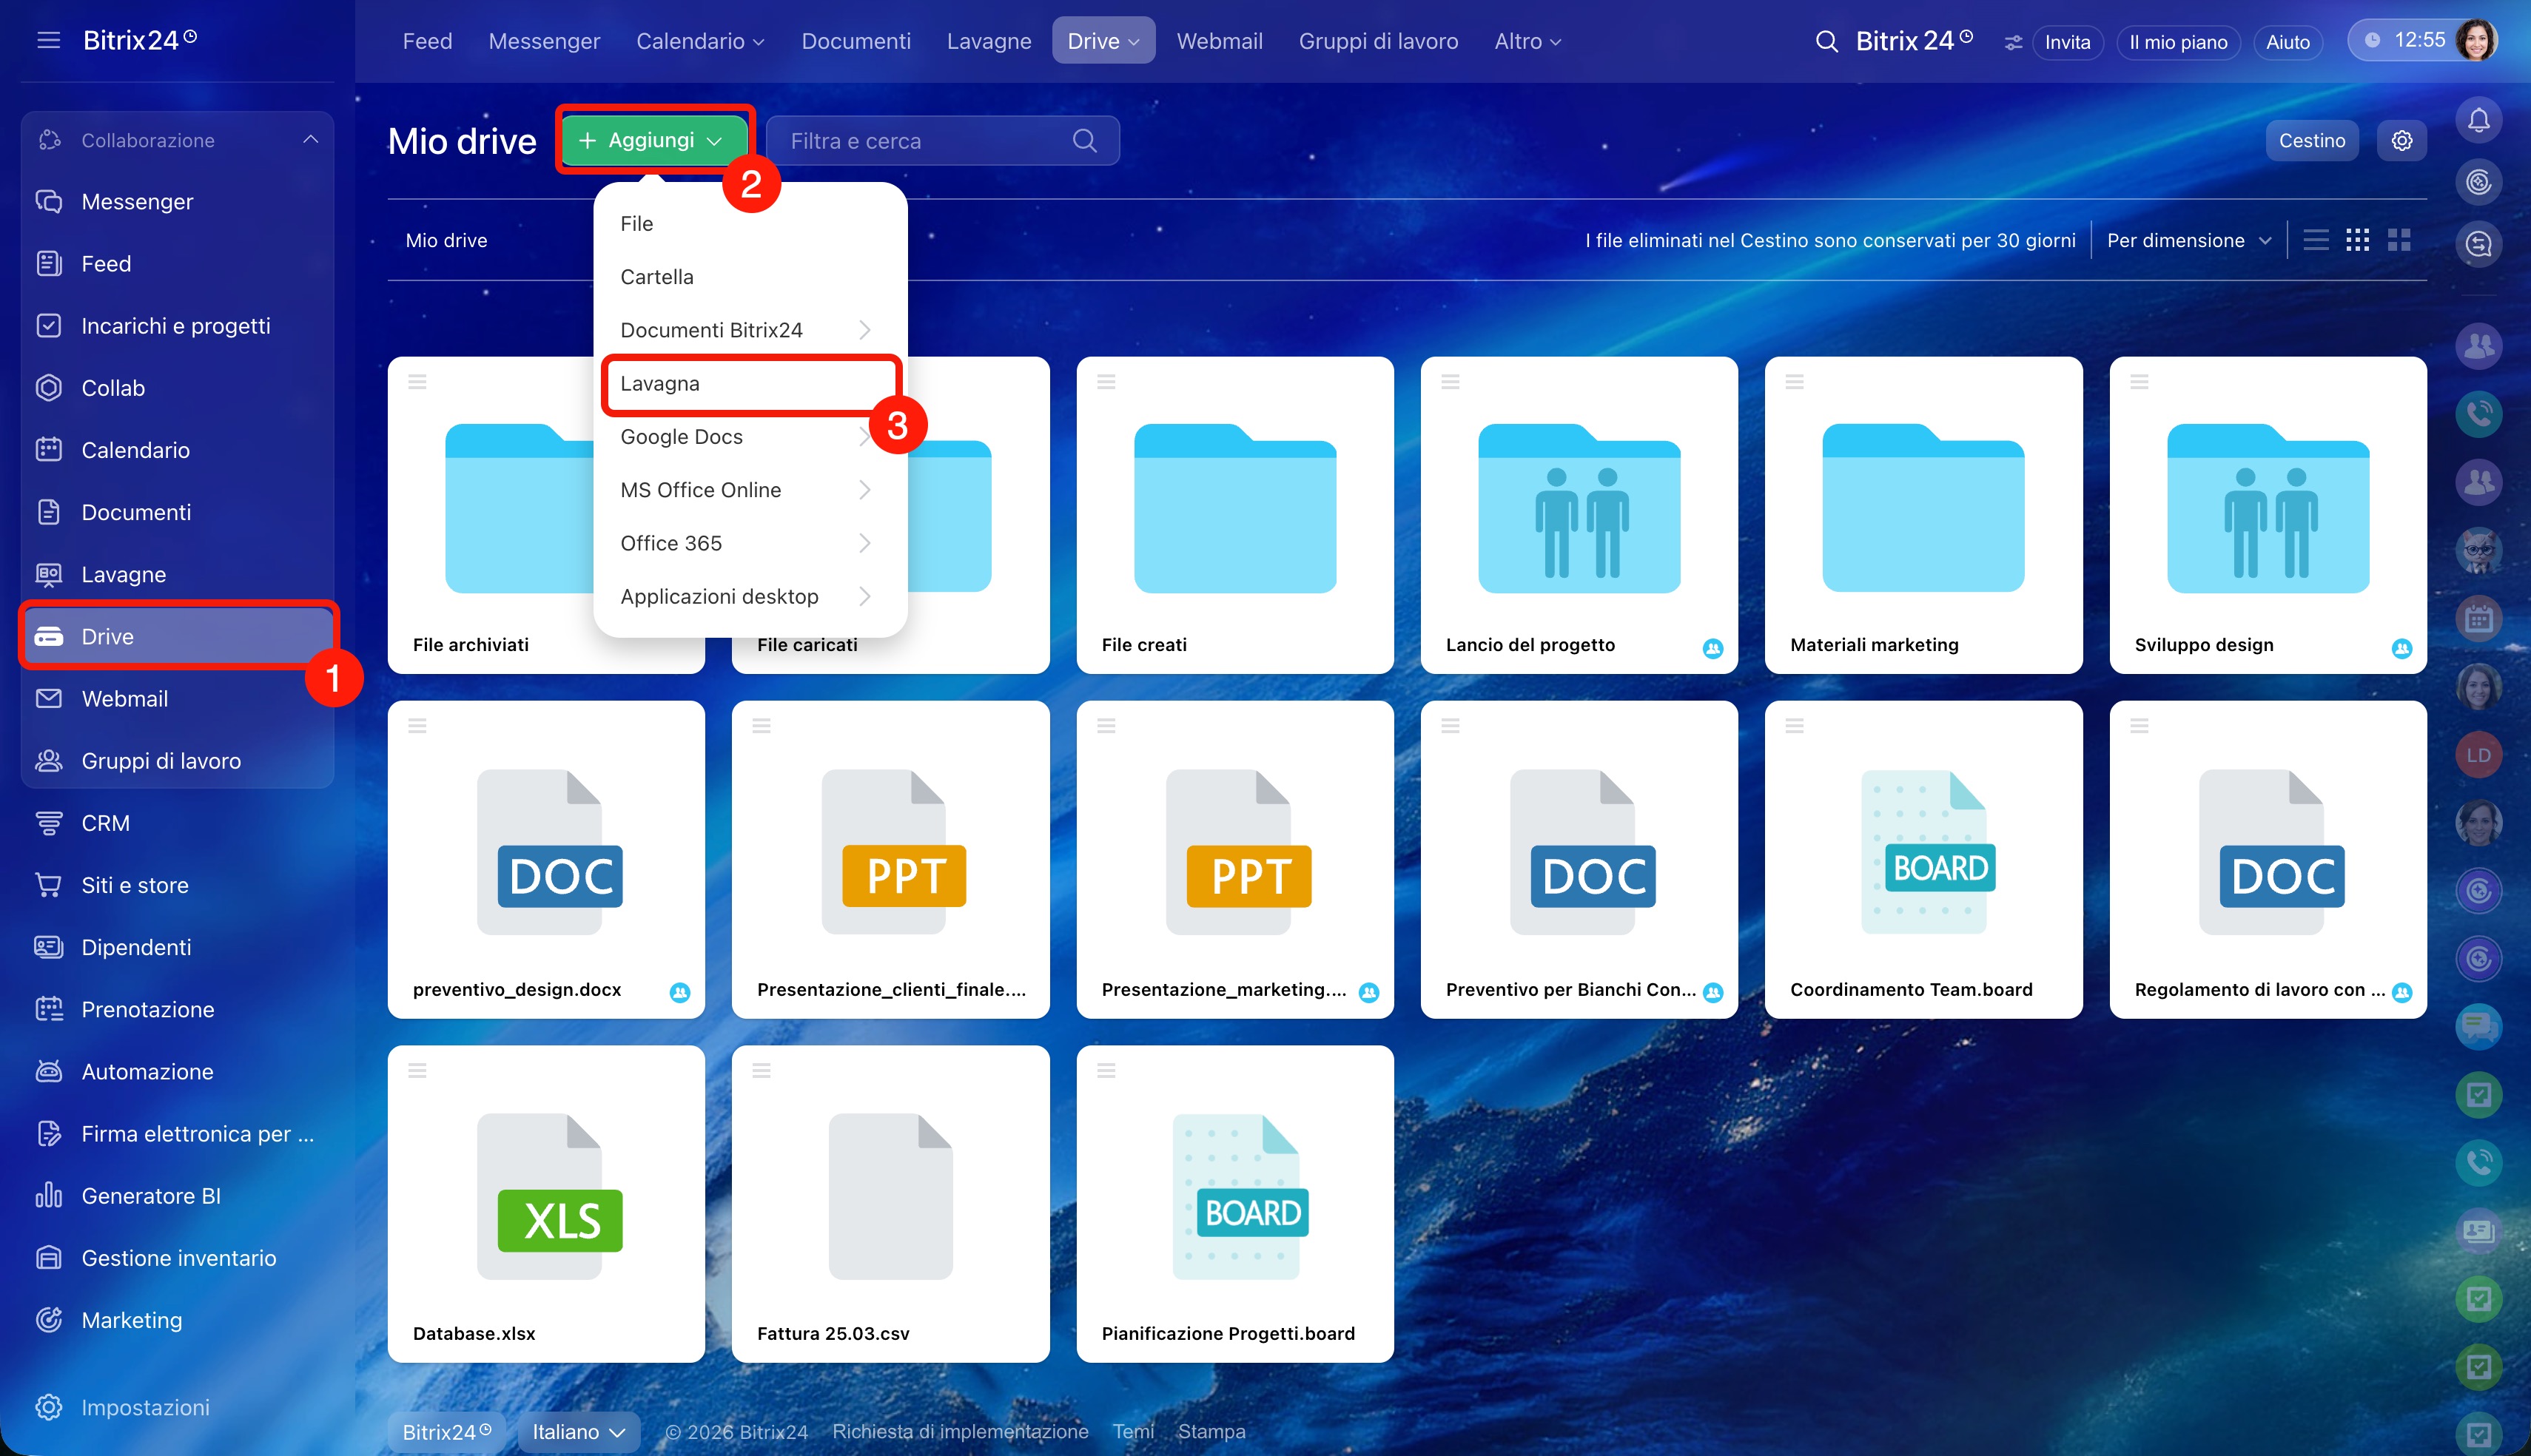Open Feed in the sidebar
This screenshot has width=2531, height=1456.
point(178,264)
